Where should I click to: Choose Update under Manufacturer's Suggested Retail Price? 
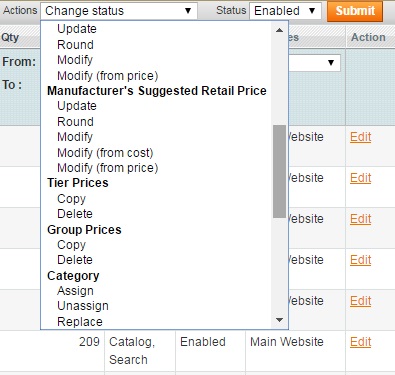[x=77, y=106]
